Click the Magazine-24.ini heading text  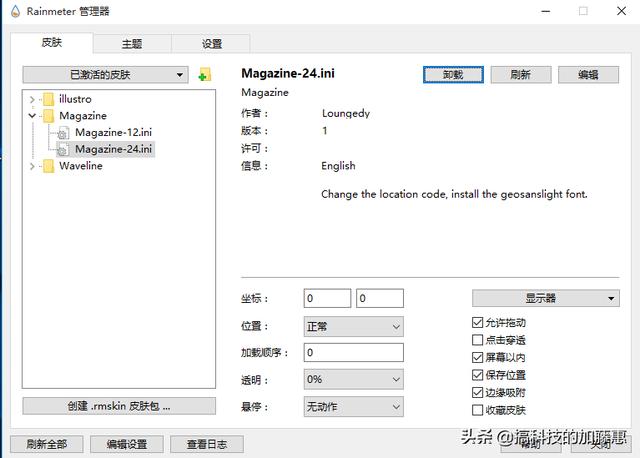click(288, 73)
